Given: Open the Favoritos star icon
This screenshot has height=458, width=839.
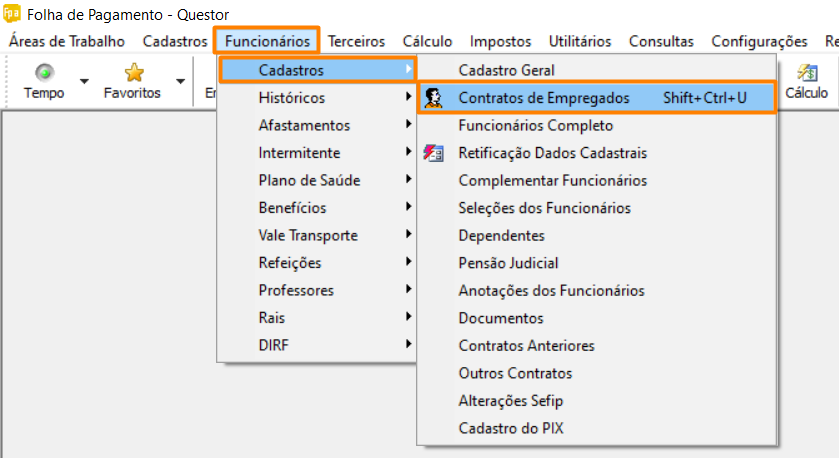Looking at the screenshot, I should coord(133,74).
